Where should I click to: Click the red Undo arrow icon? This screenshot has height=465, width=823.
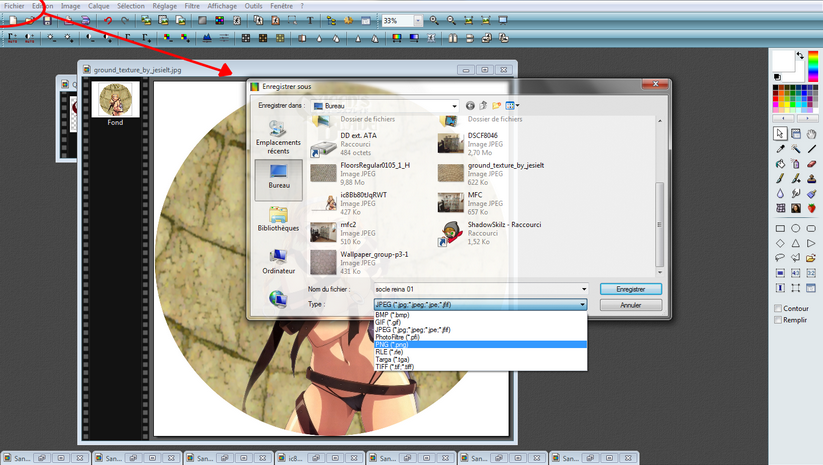tap(108, 20)
